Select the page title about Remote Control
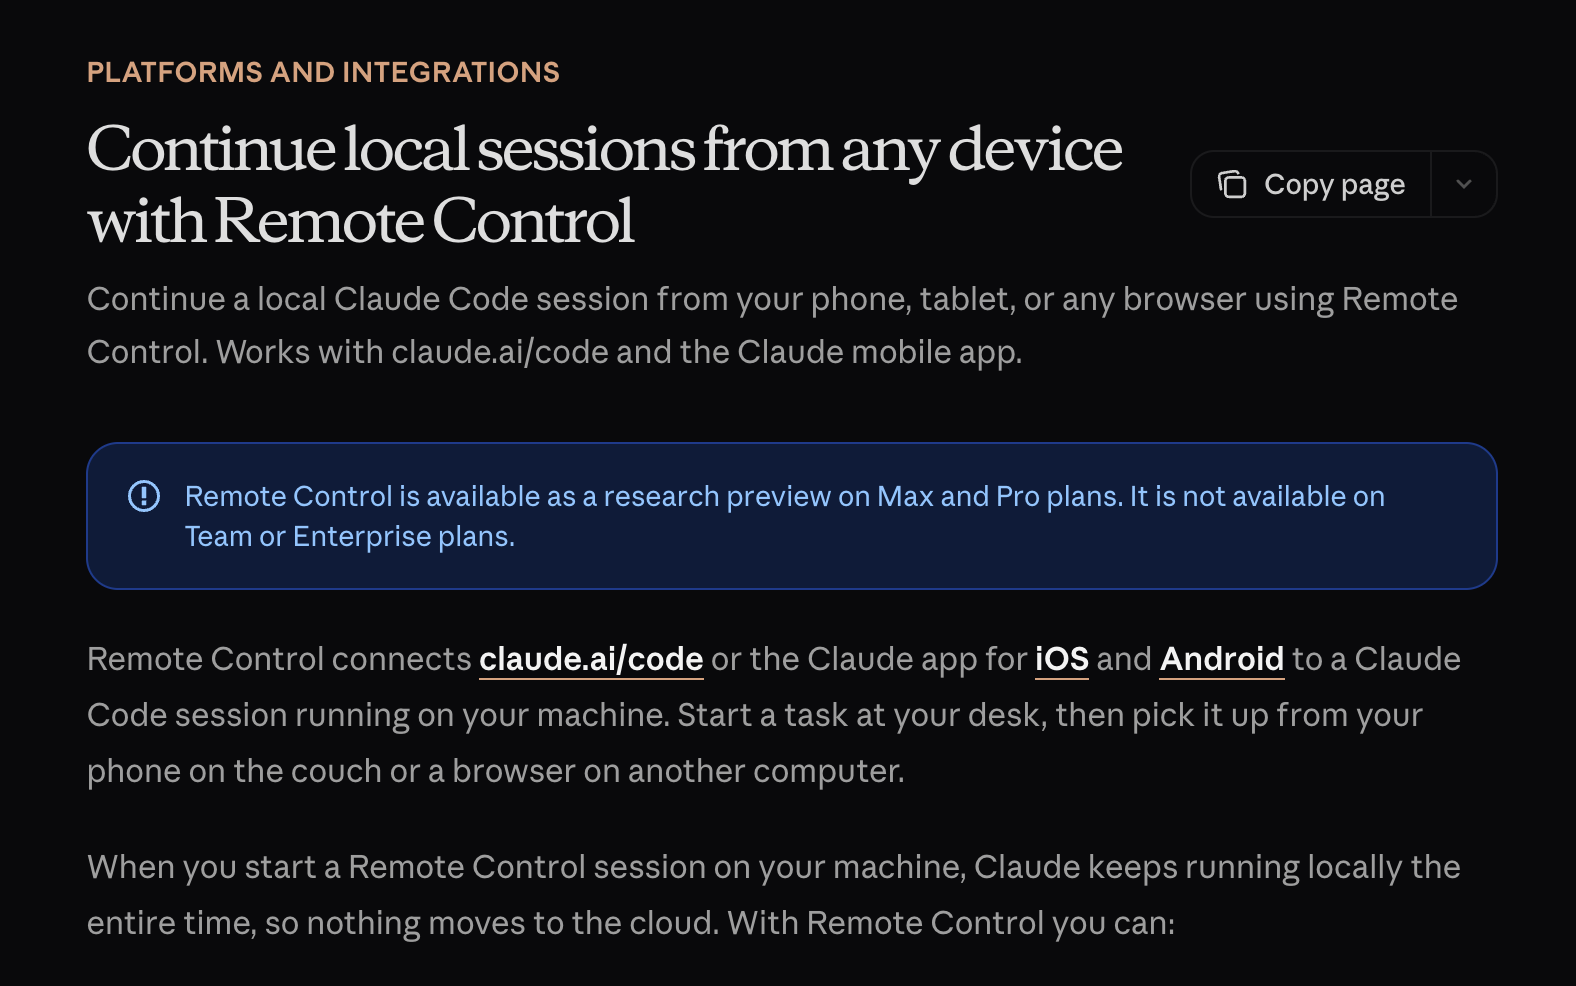The width and height of the screenshot is (1576, 986). [605, 185]
